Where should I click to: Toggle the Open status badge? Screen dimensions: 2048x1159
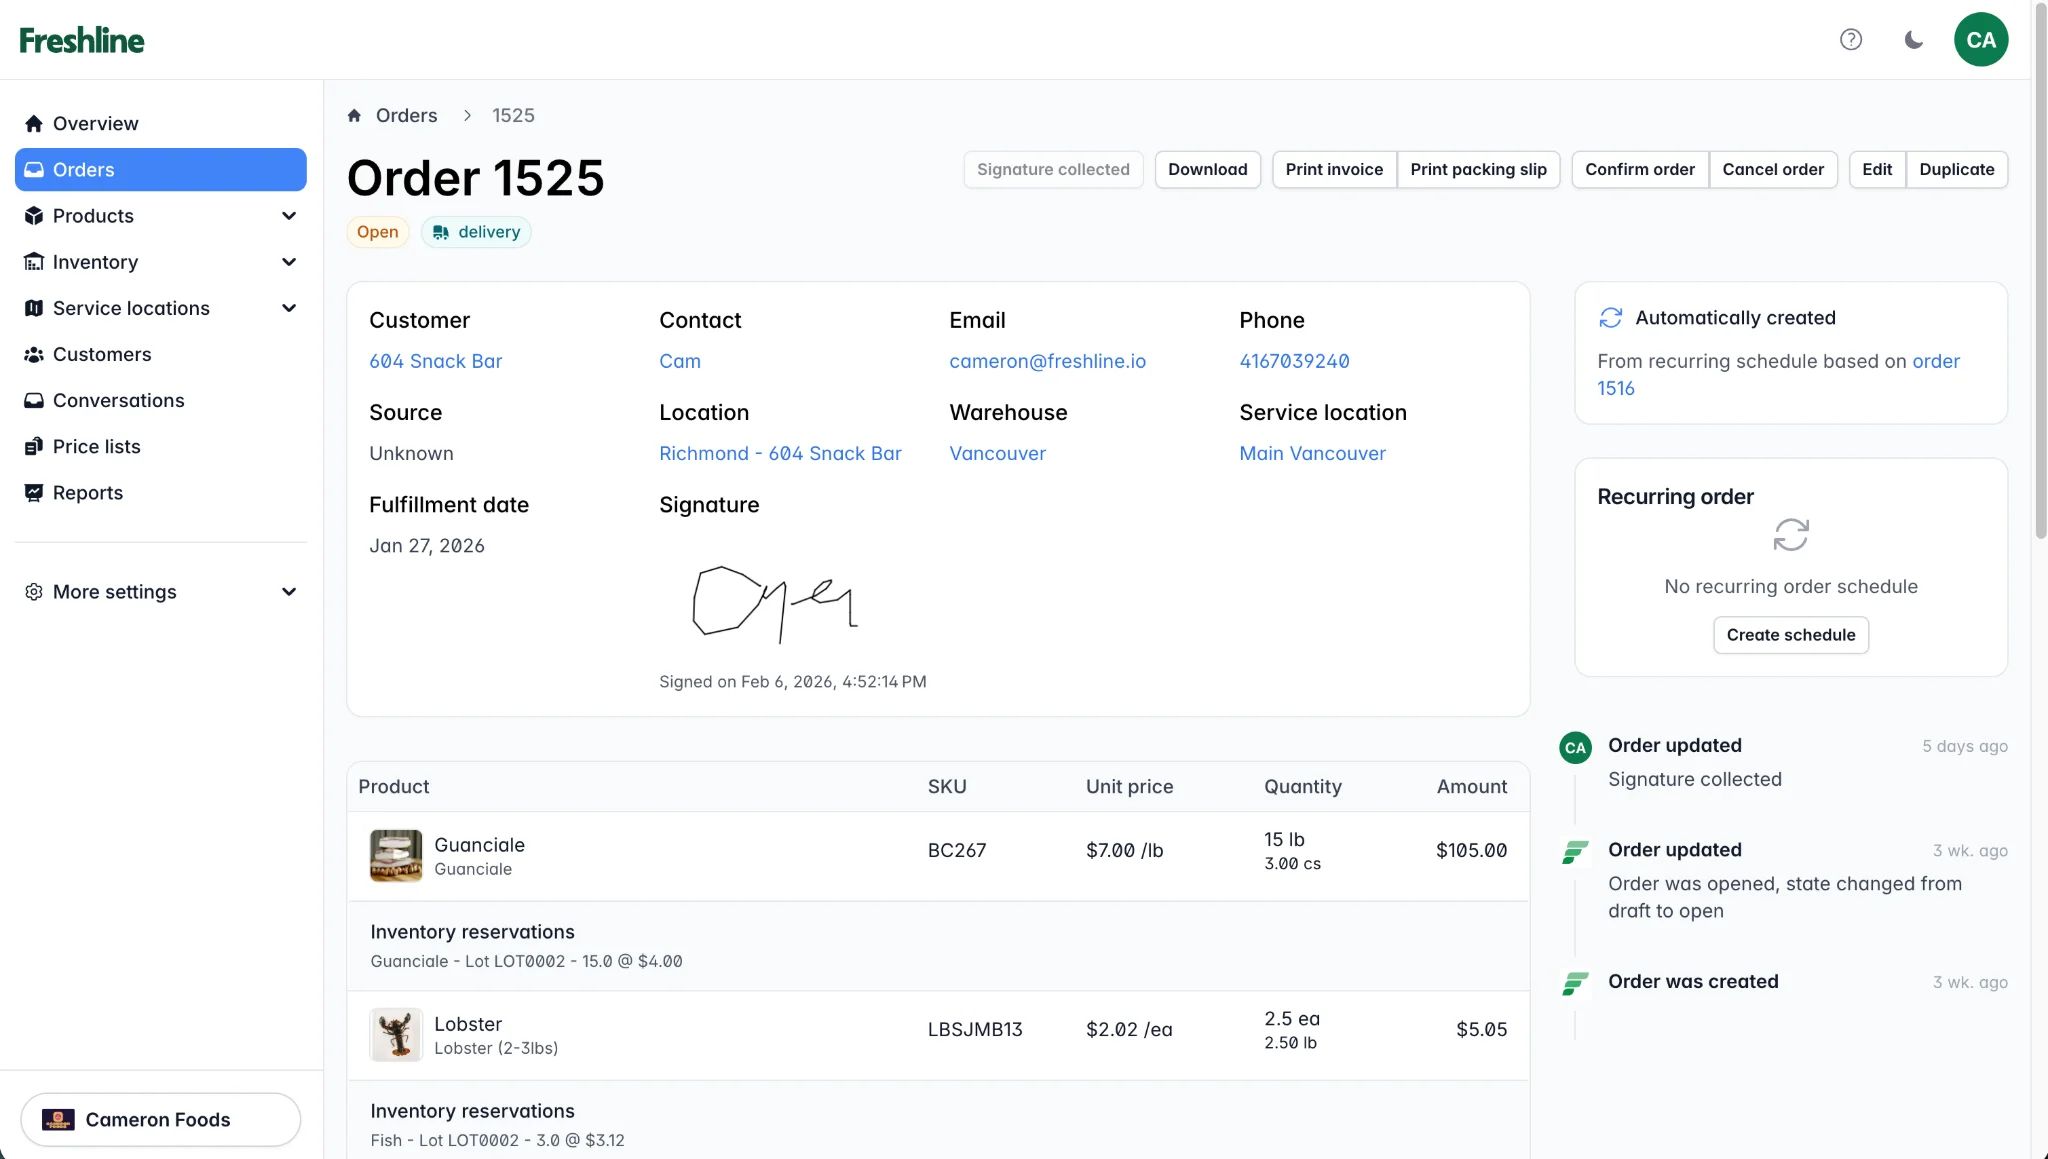pos(377,232)
